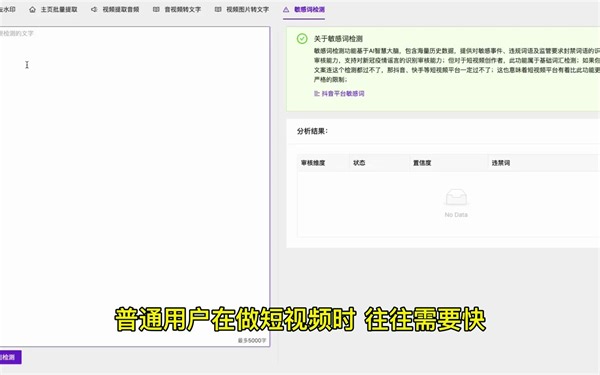
Task: Click the warning triangle icon beside 敏感词检测
Action: coord(286,10)
